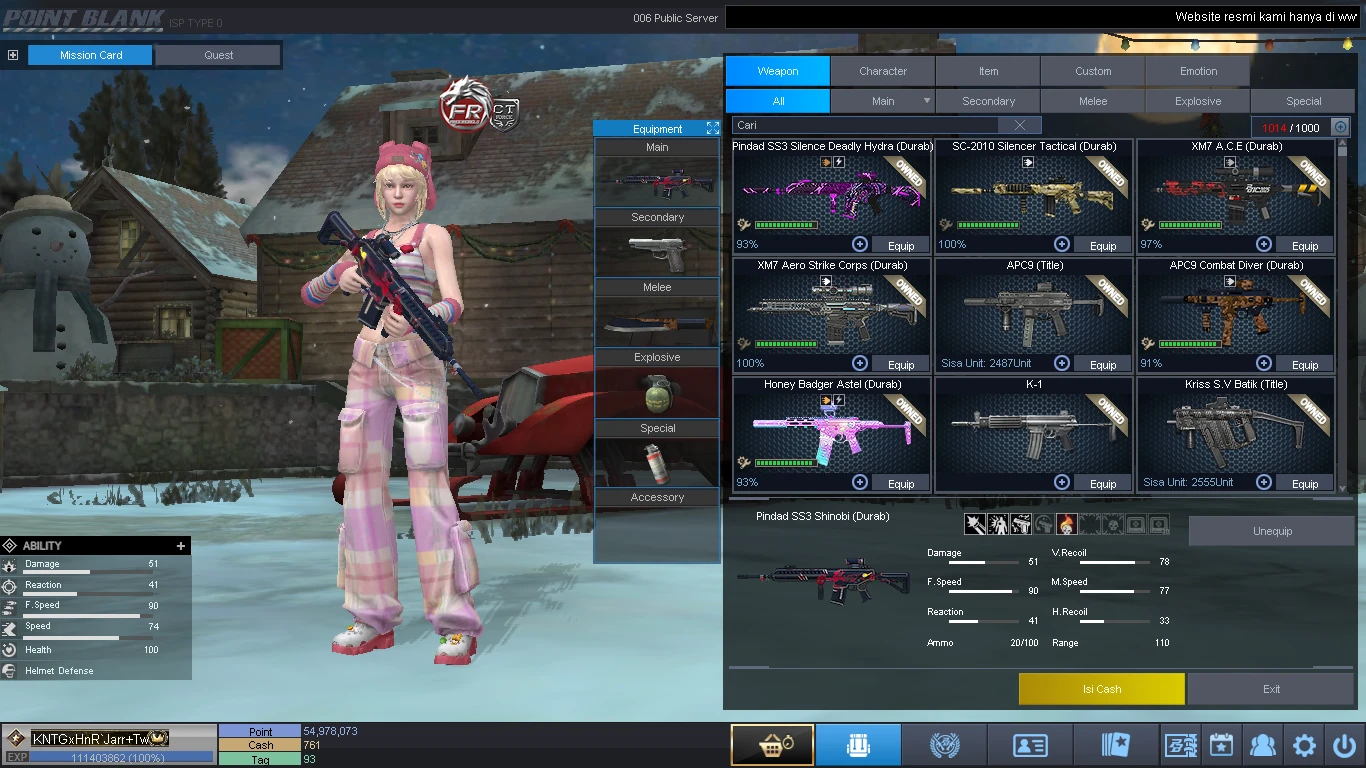Equip the XM7 Aero Strike Corps
This screenshot has height=768, width=1366.
[901, 364]
